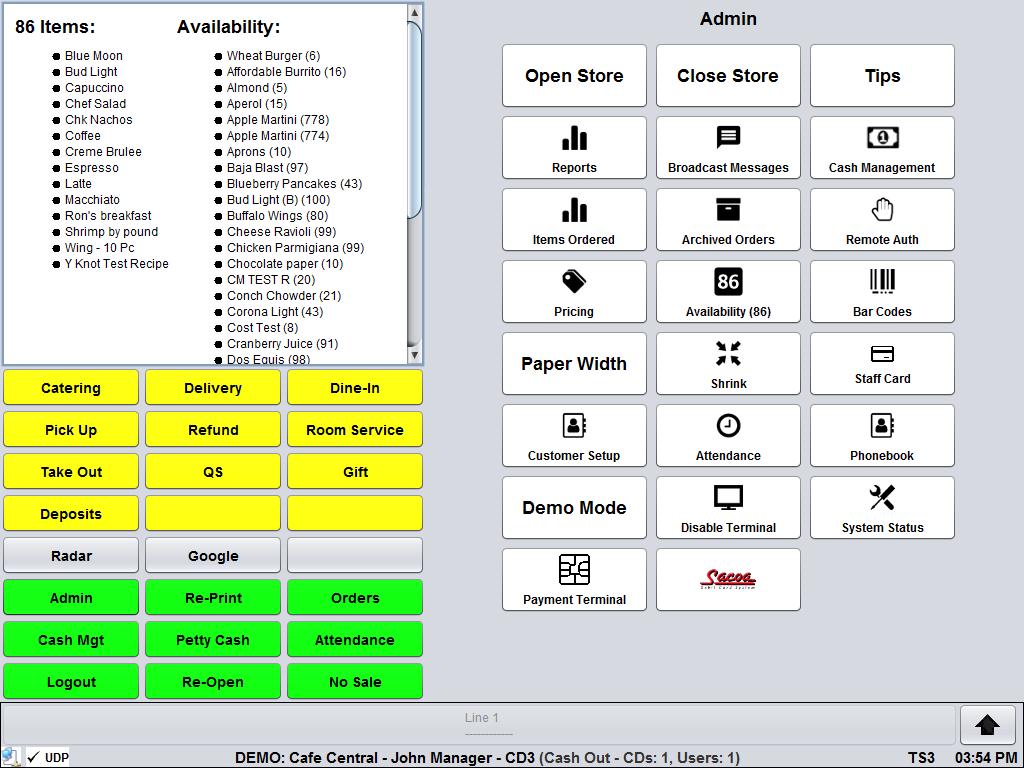Click the Re-Open button
Viewport: 1024px width, 768px height.
click(213, 682)
